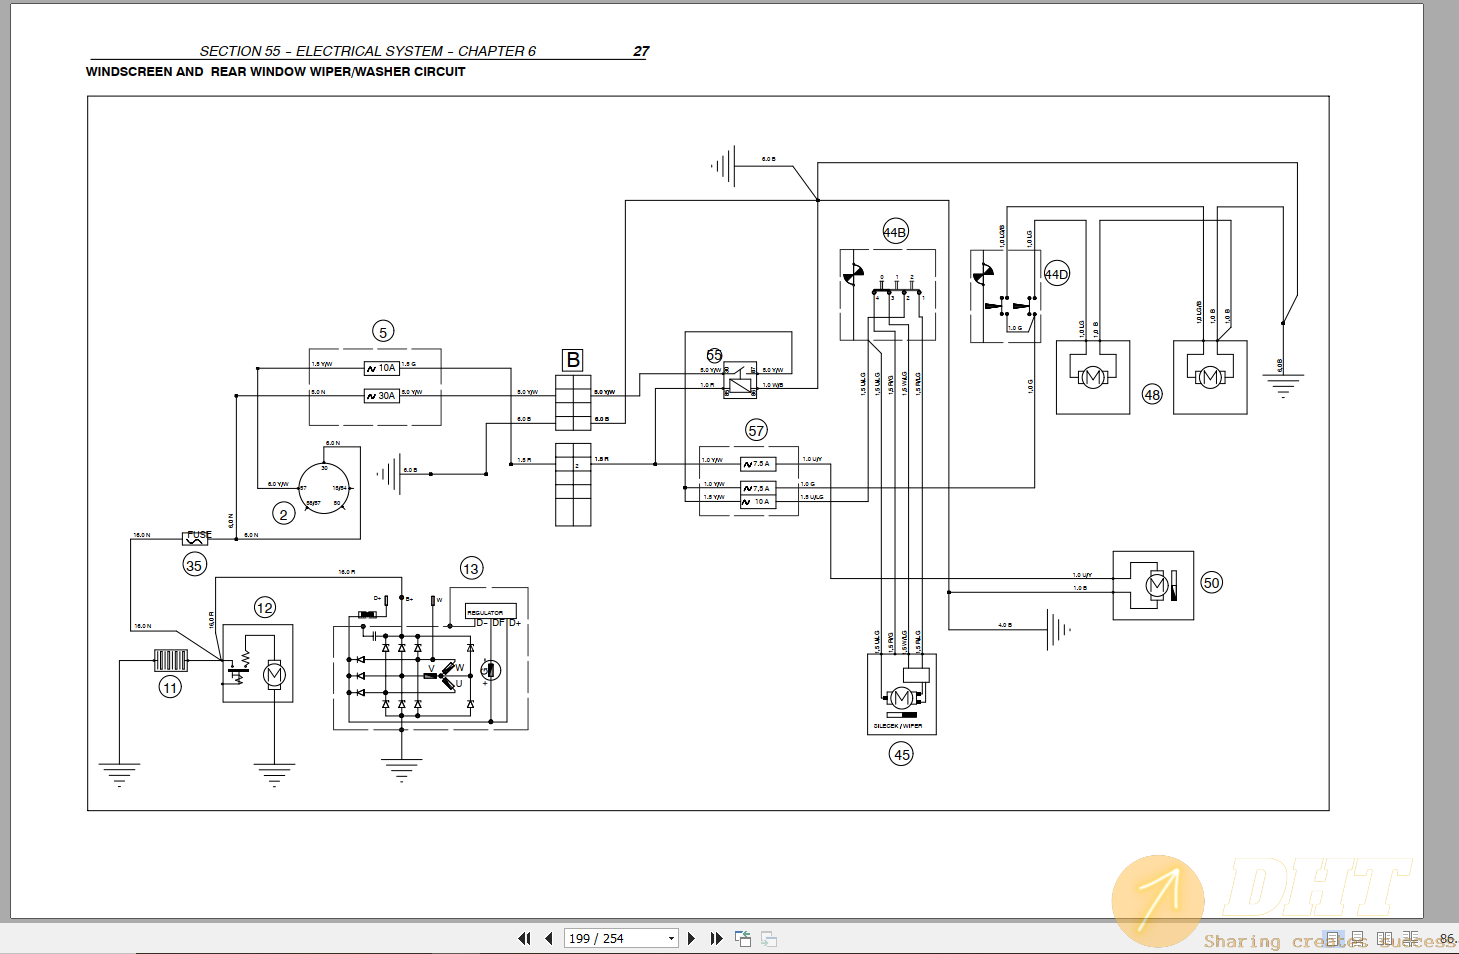The image size is (1459, 954).
Task: Open the page number dropdown arrow
Action: (x=671, y=938)
